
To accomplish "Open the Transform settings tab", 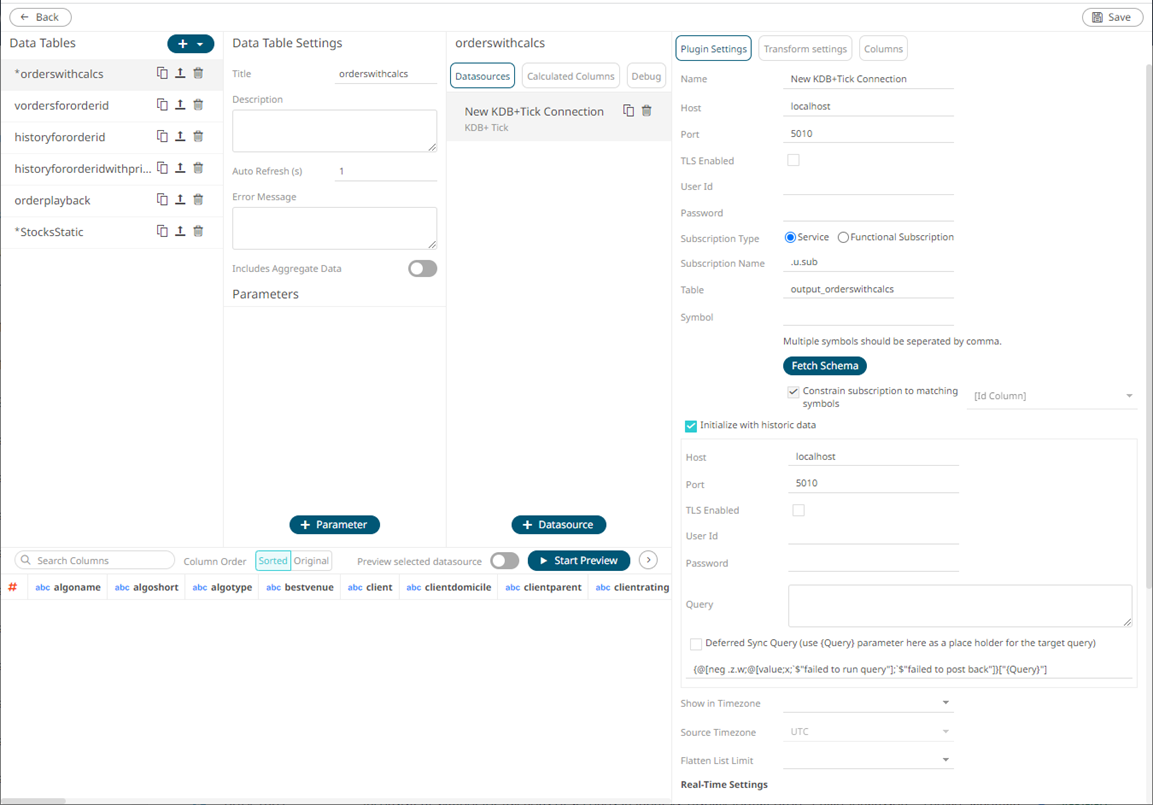I will coord(805,48).
